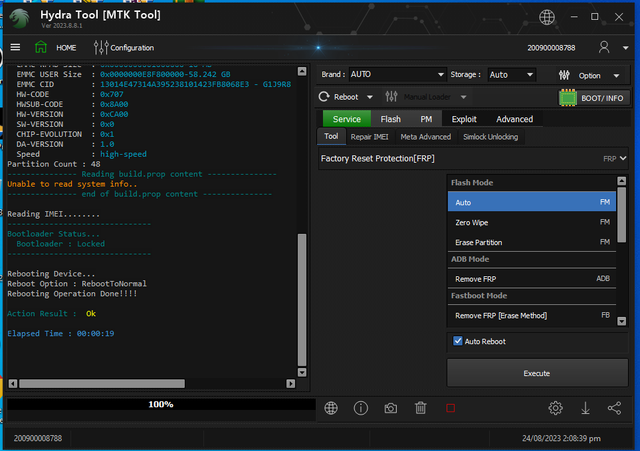The height and width of the screenshot is (451, 640).
Task: Click the status bar date and time
Action: click(561, 438)
